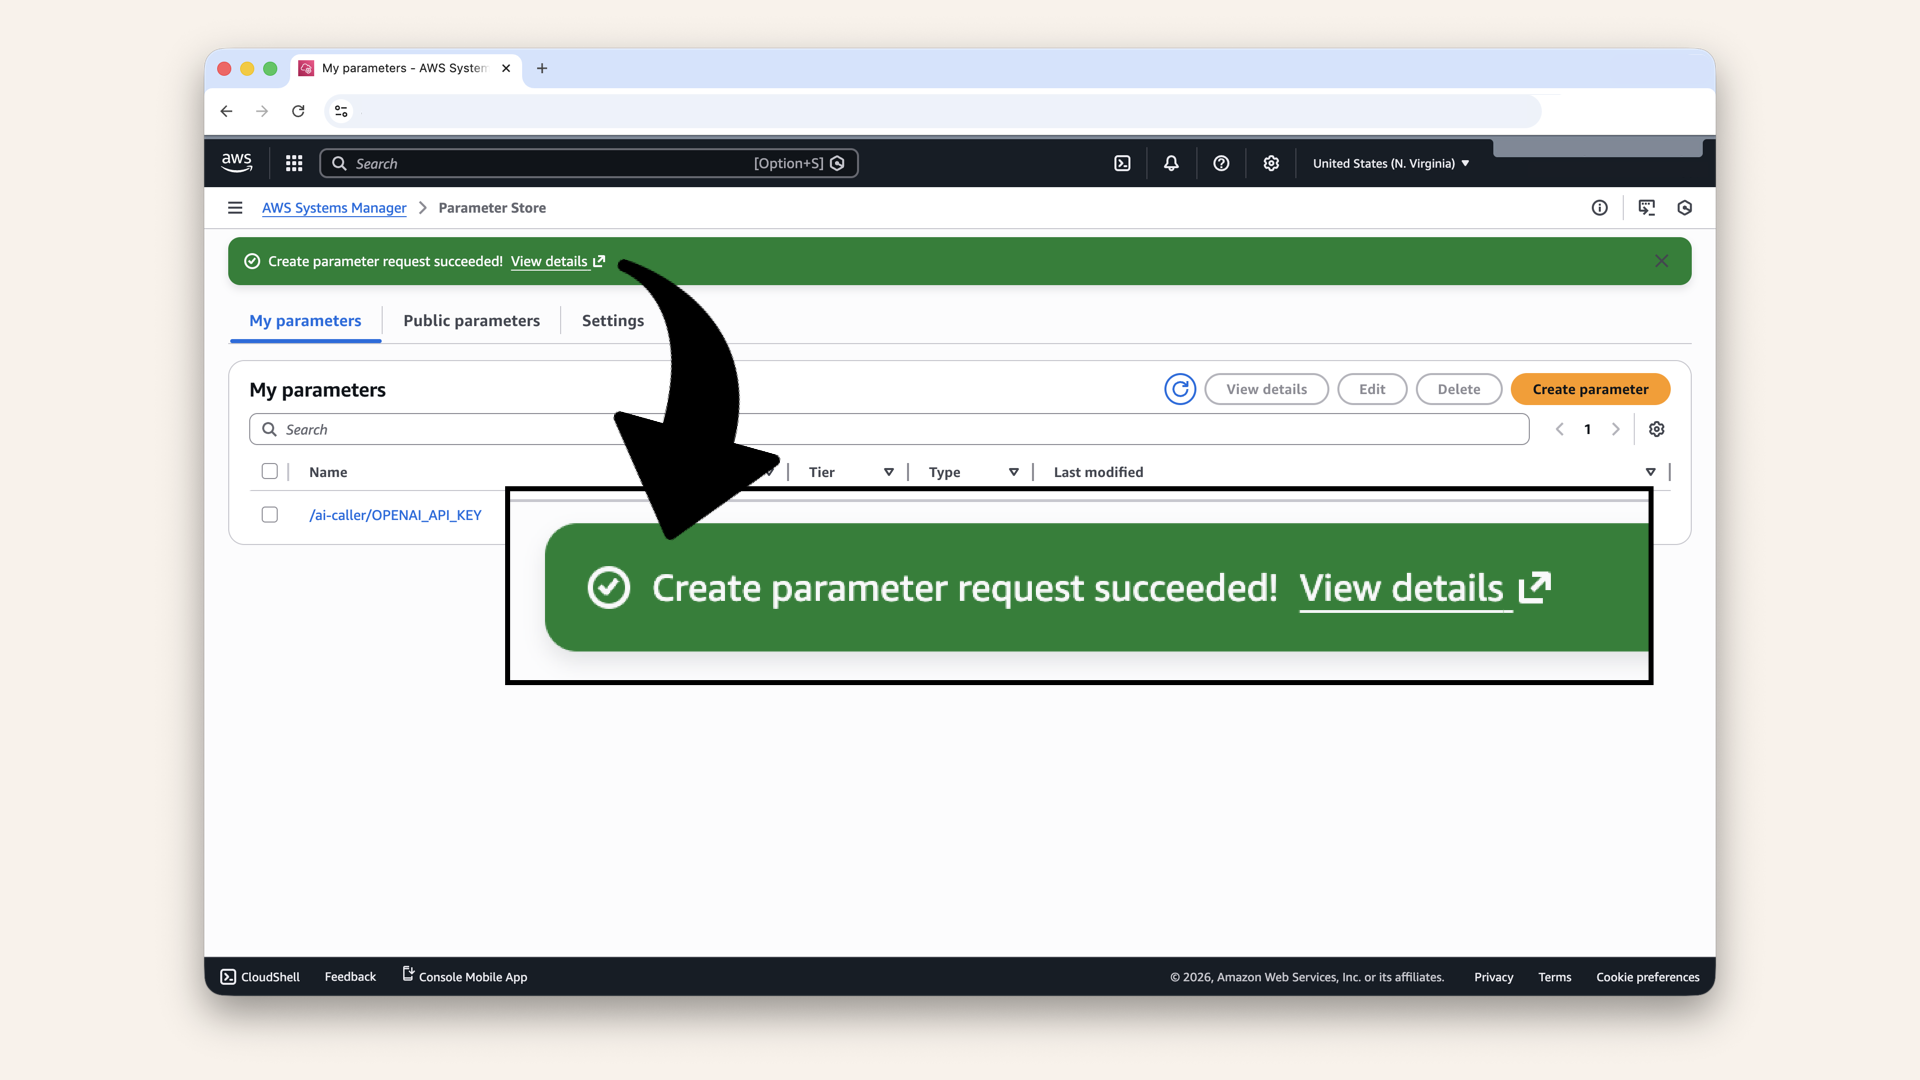Open the notifications bell

click(1171, 163)
